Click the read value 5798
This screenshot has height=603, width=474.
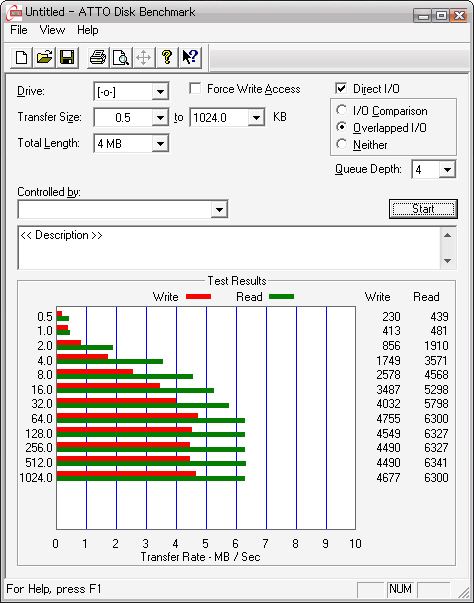coord(436,404)
